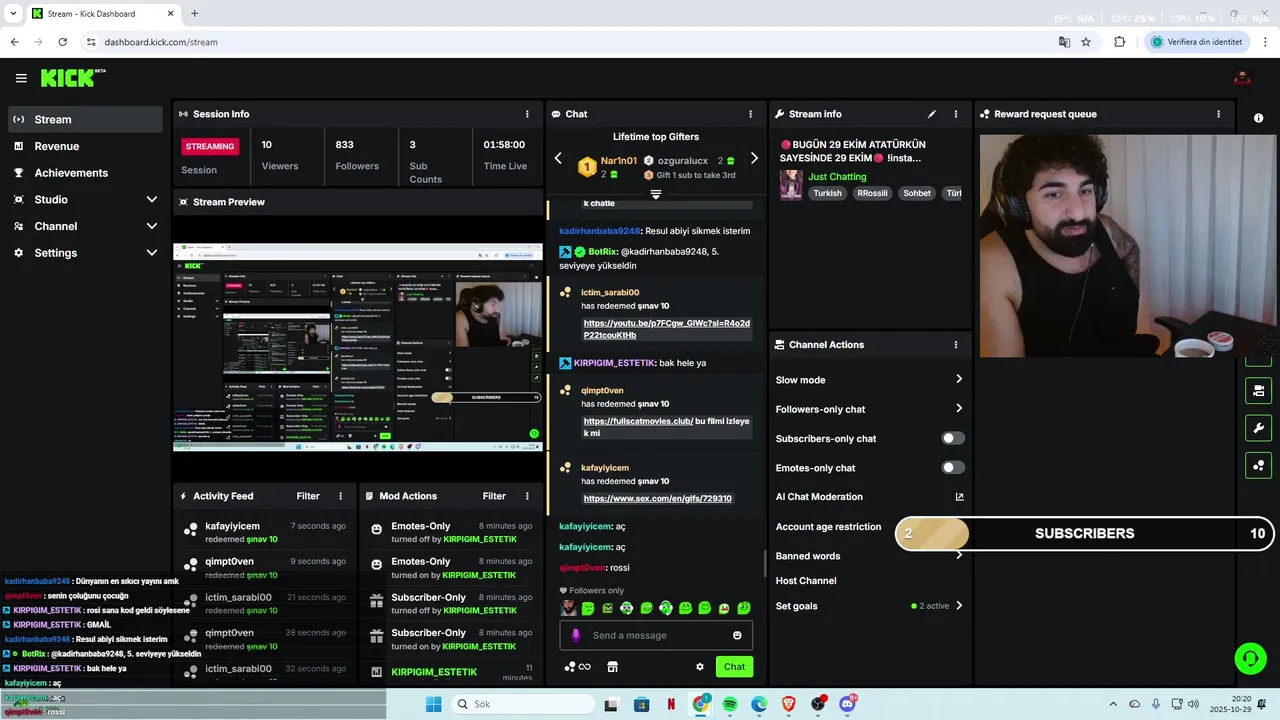Open Activity Feed three-dot menu
This screenshot has height=720, width=1280.
[340, 496]
